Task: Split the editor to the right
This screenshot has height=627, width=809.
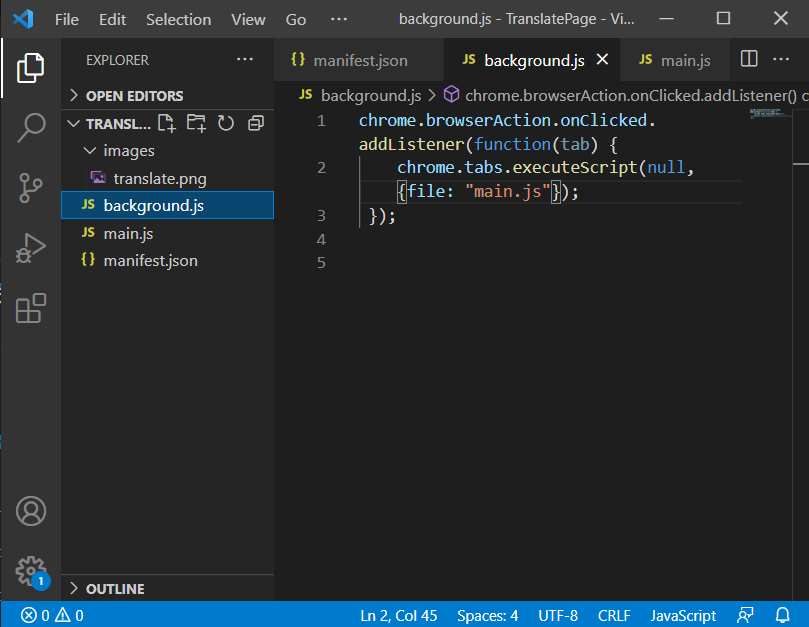Action: point(749,60)
